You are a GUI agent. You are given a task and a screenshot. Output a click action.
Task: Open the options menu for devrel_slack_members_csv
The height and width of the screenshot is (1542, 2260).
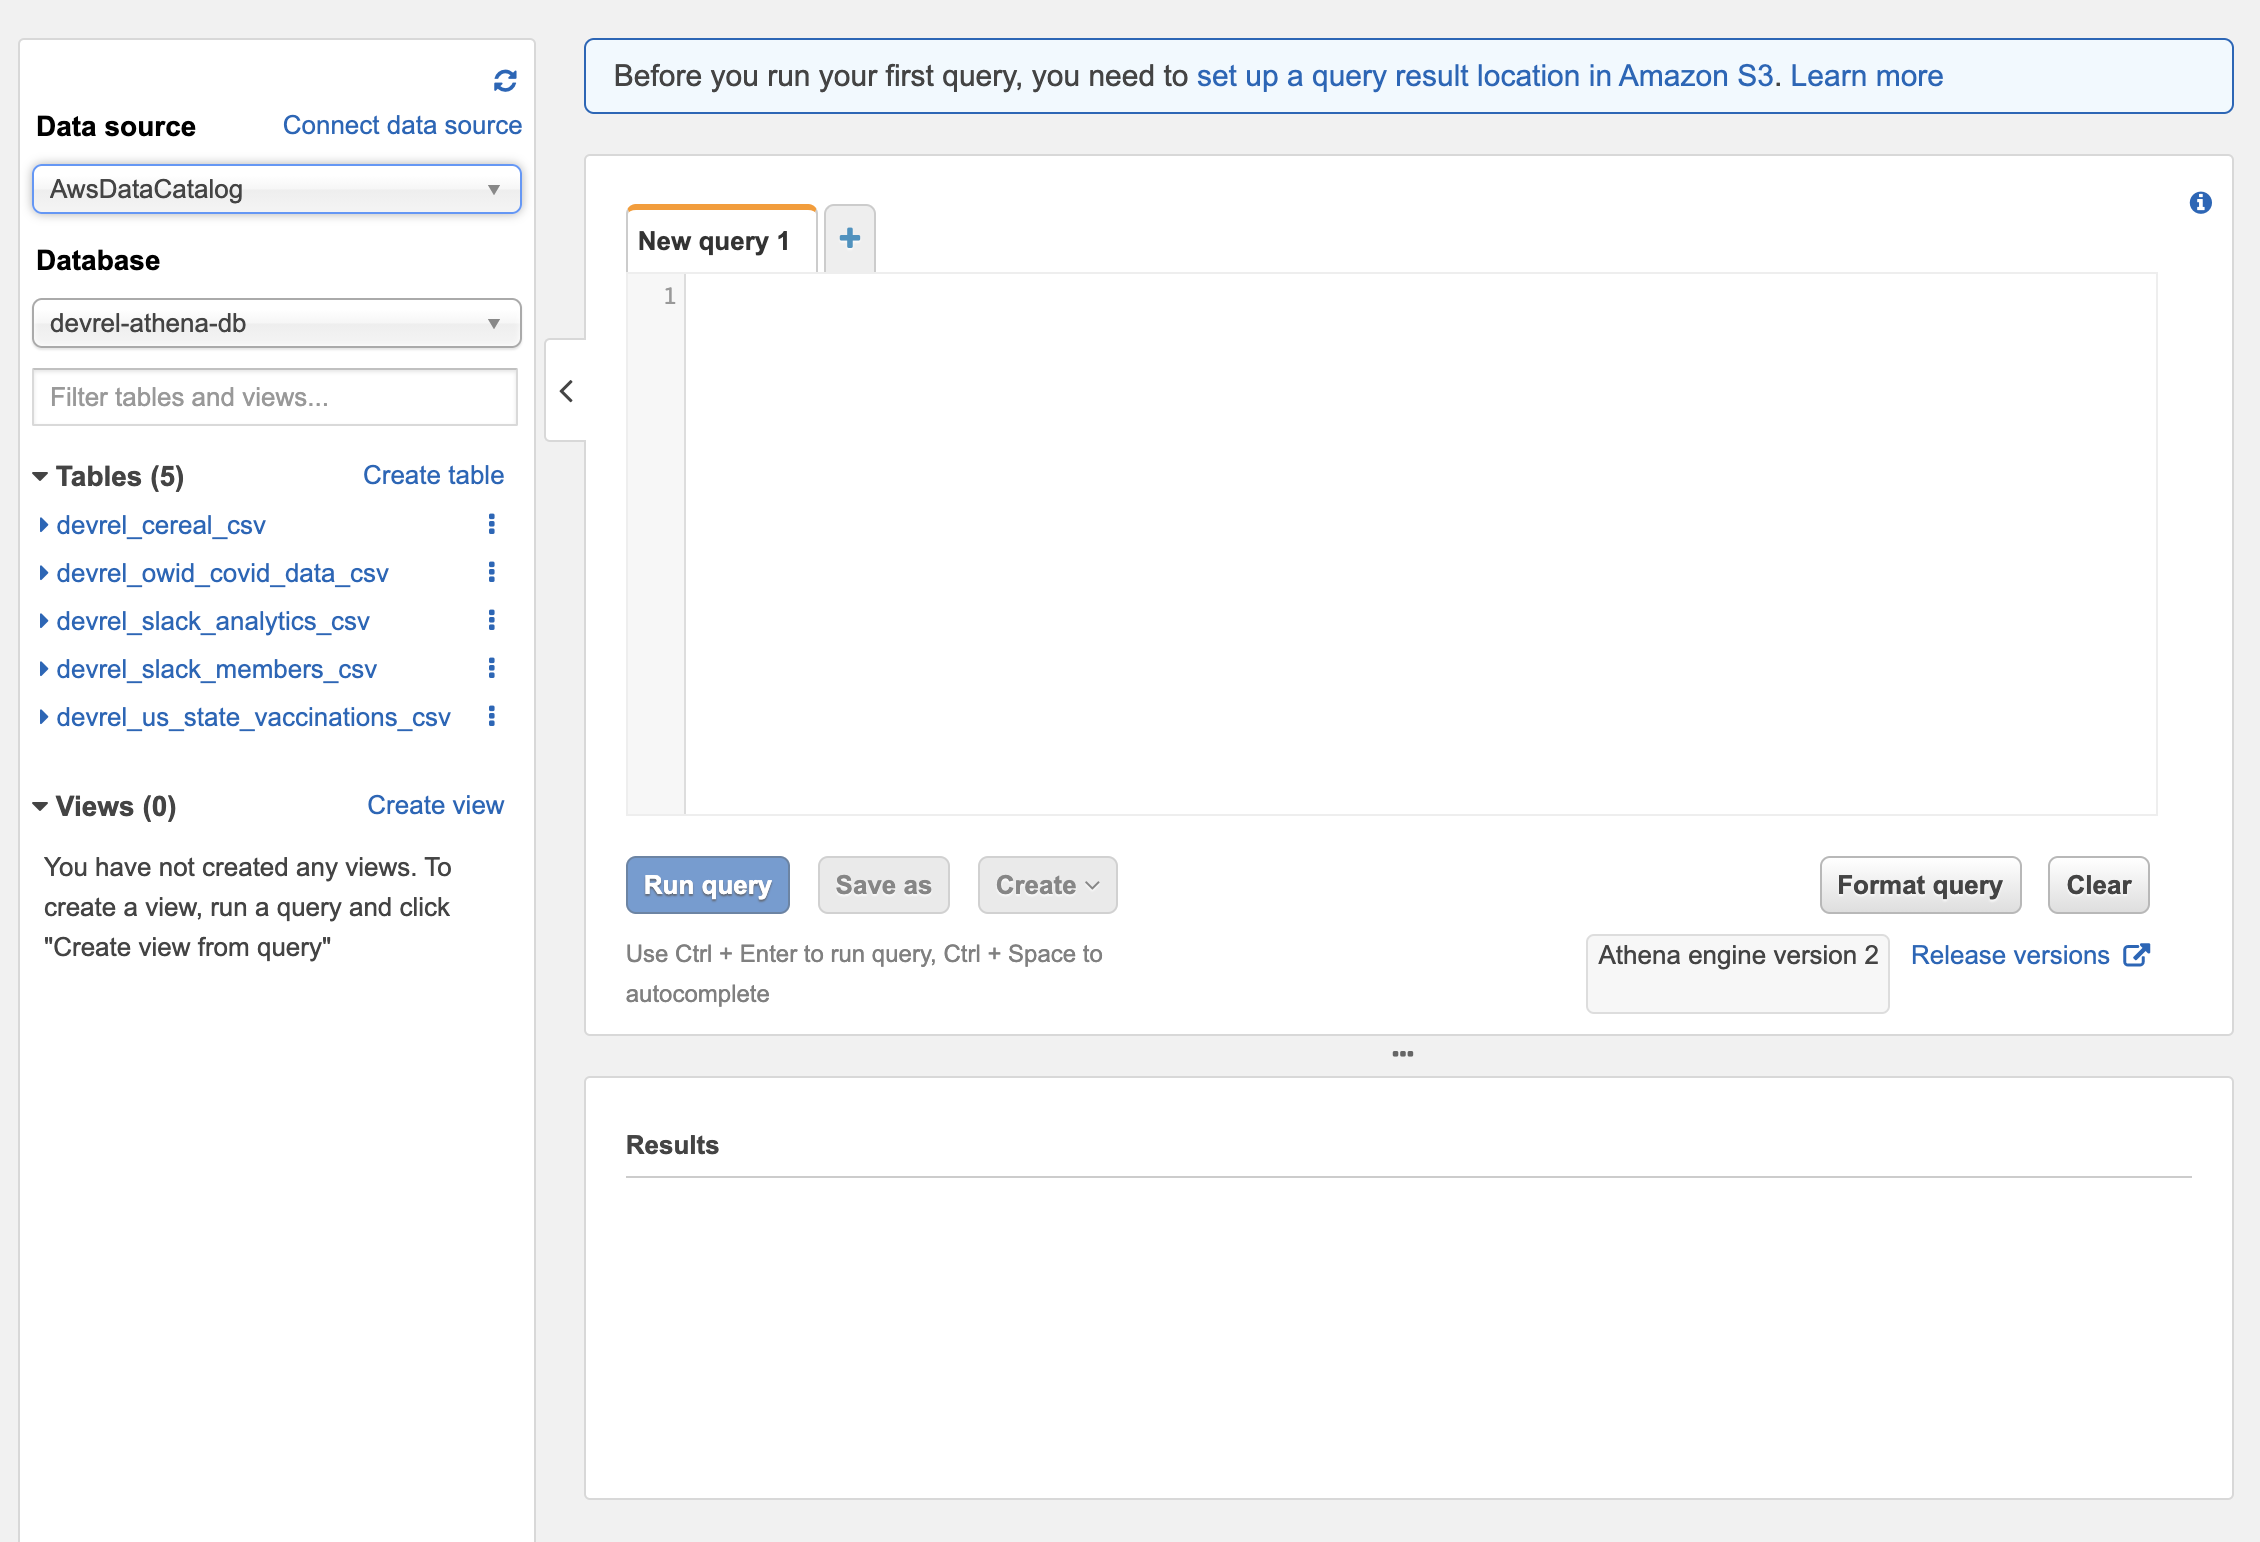[491, 668]
